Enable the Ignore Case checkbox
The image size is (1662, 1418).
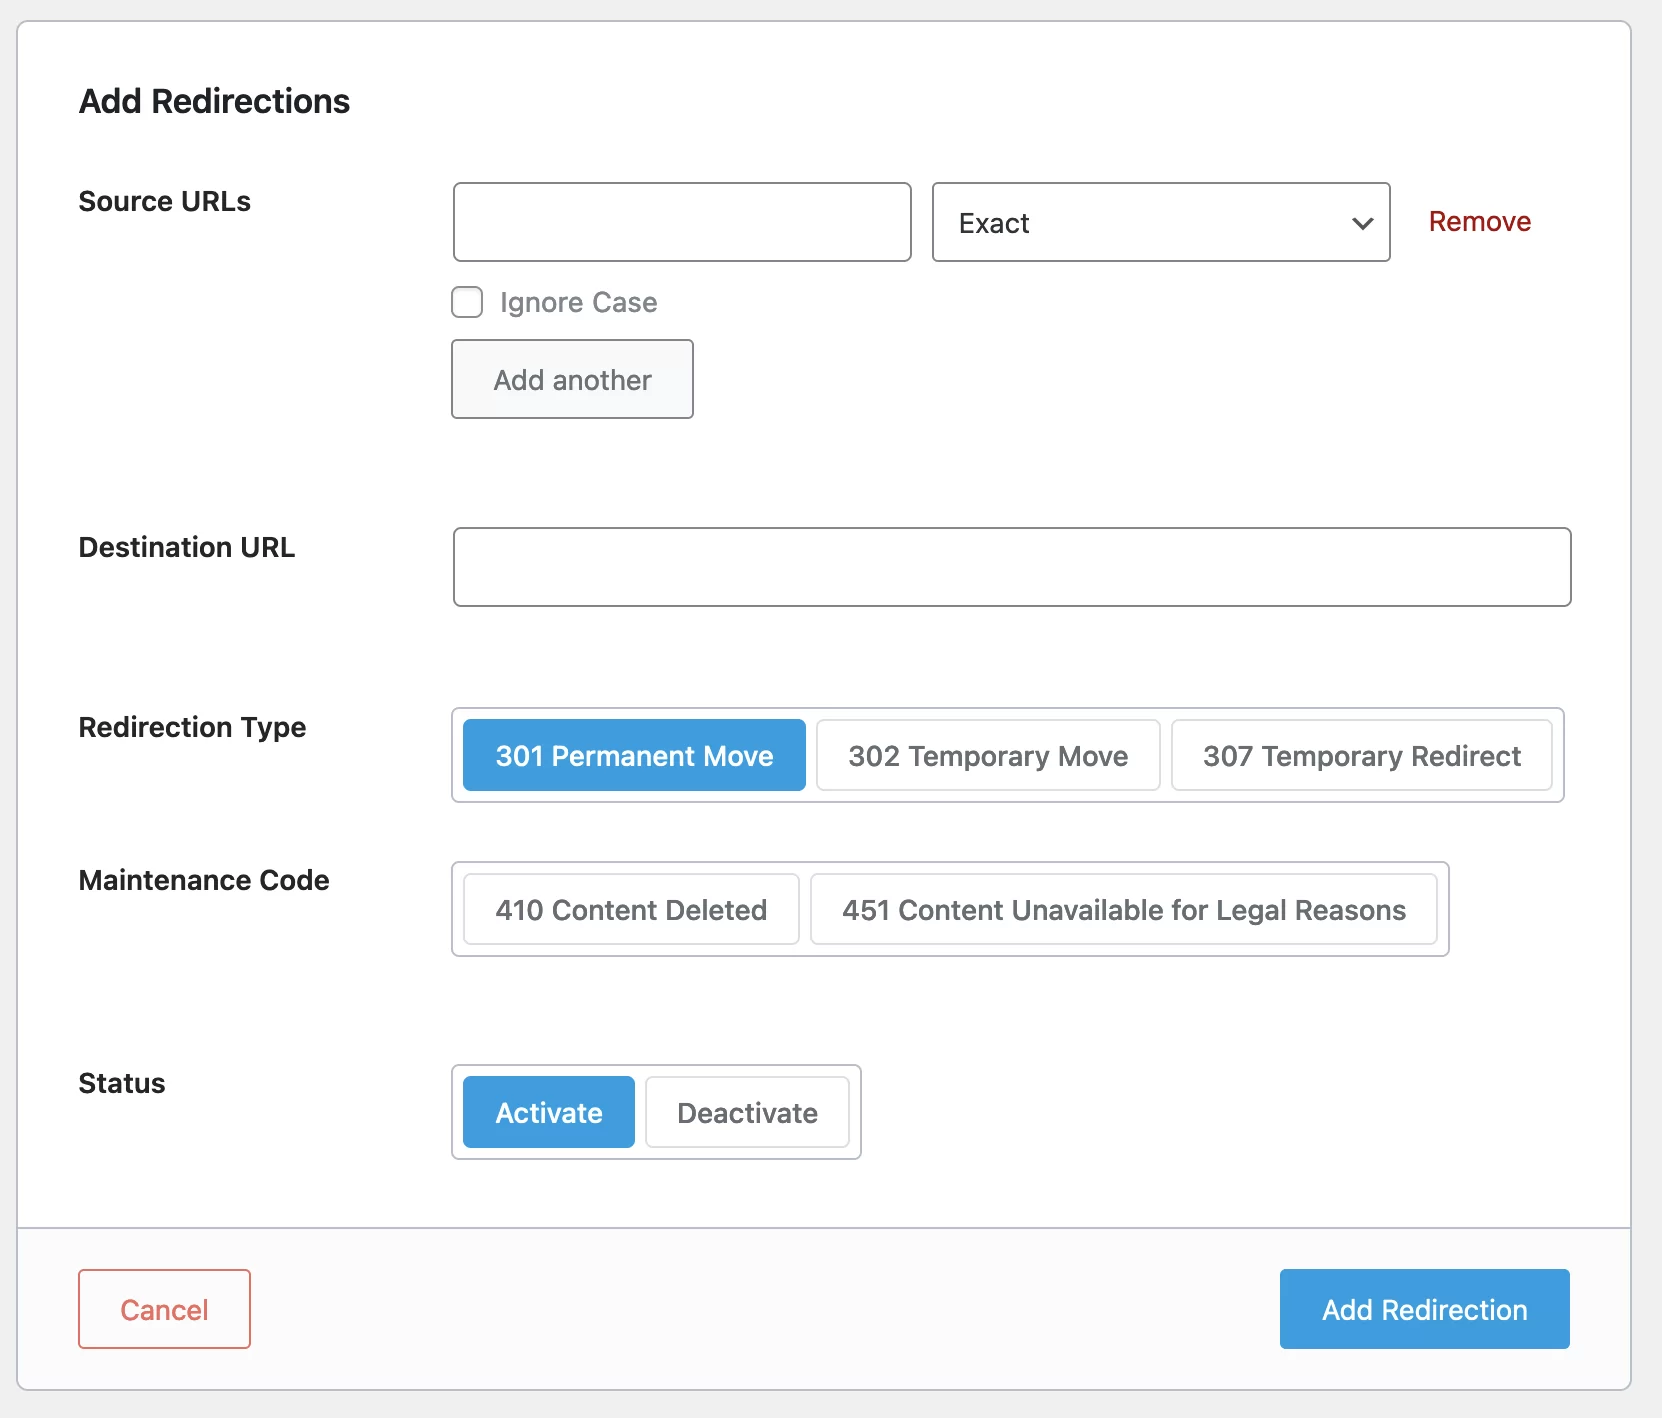pos(467,302)
